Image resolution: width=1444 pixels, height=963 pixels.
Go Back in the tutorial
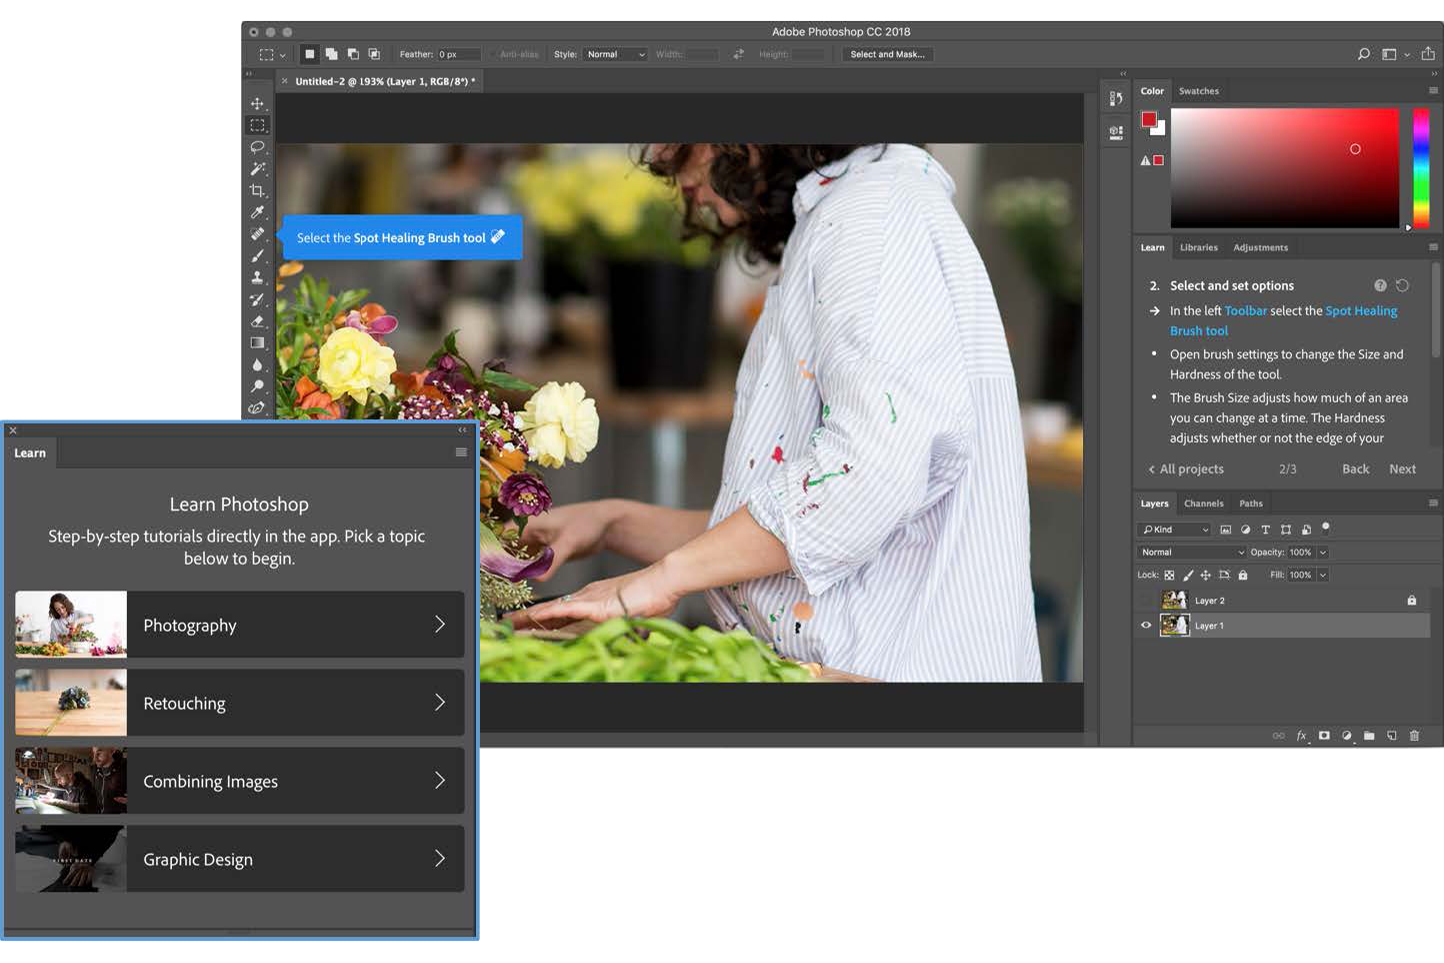[1355, 469]
